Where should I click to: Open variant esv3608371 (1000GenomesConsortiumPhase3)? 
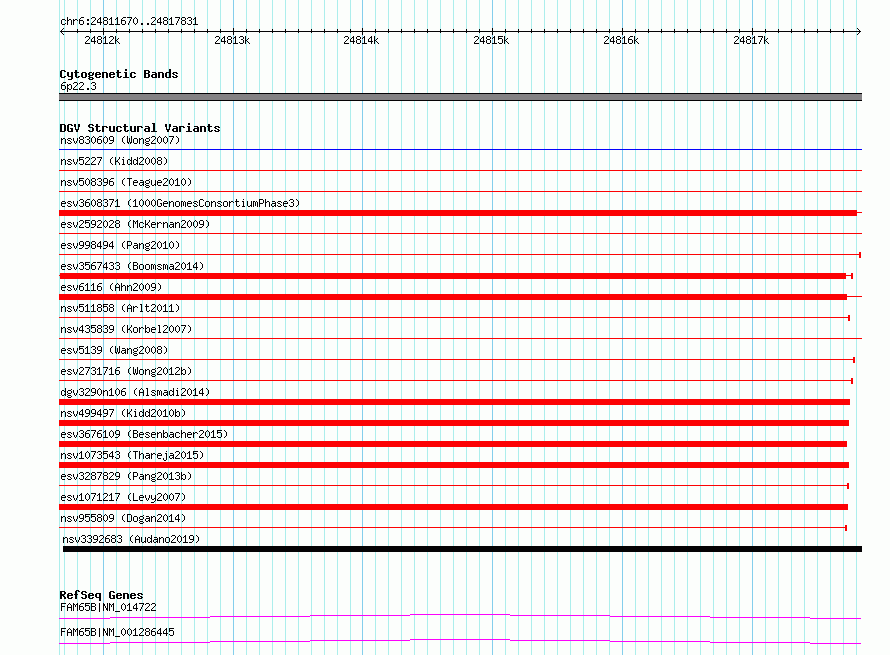(180, 203)
